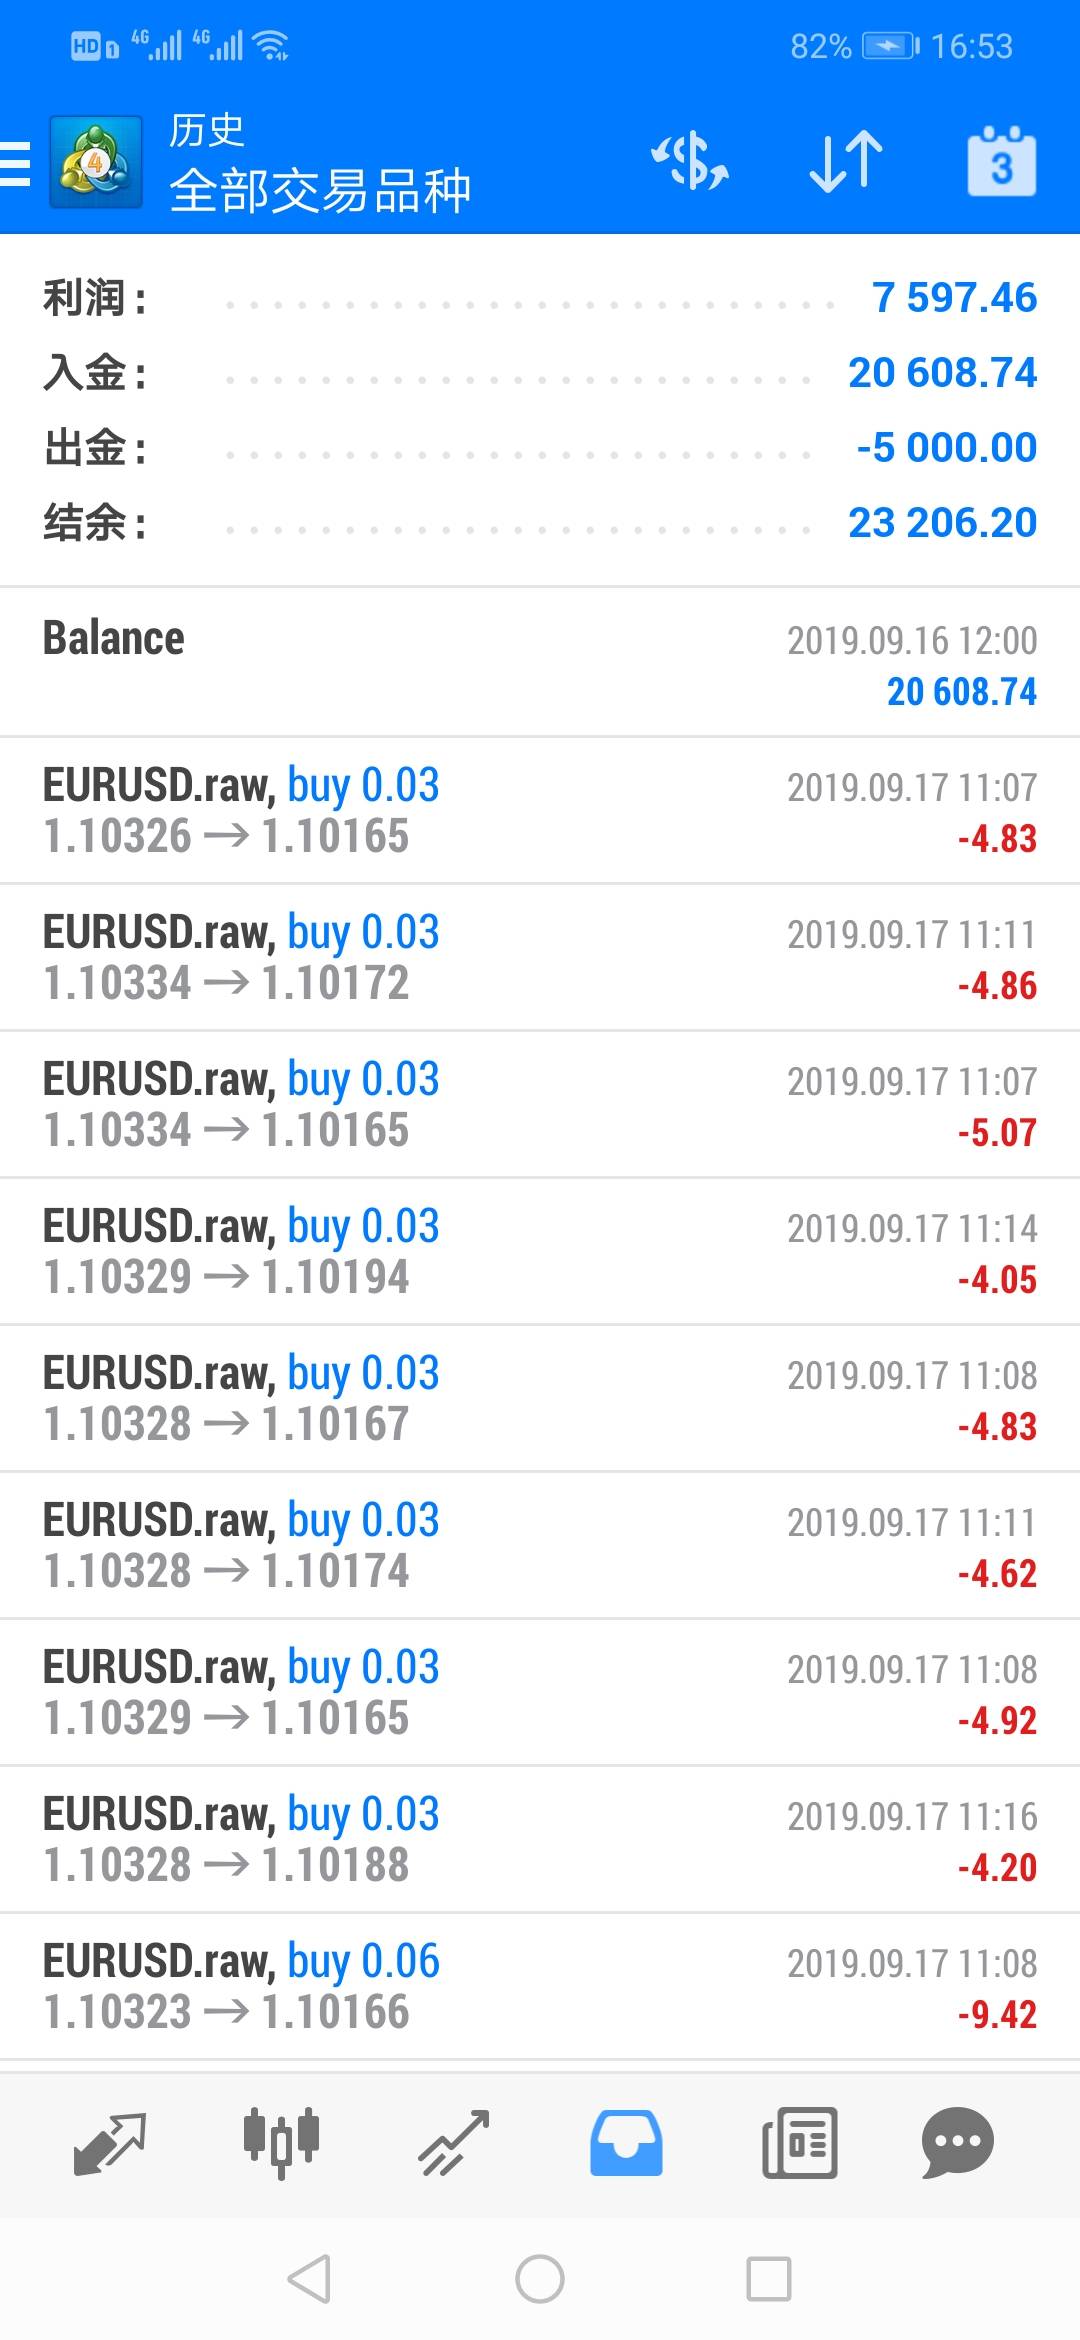The height and width of the screenshot is (2340, 1080).
Task: Select the Balance deposit entry 20 608.74
Action: tap(540, 663)
